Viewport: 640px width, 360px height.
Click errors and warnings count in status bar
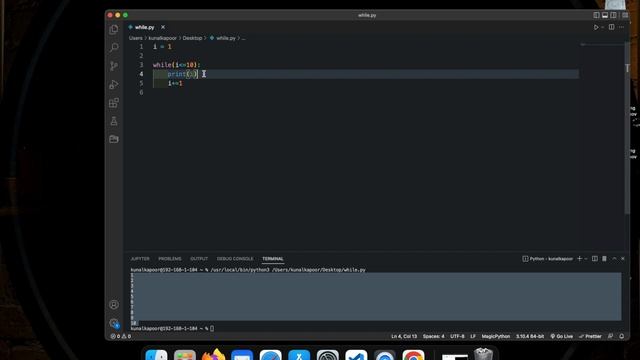click(121, 336)
